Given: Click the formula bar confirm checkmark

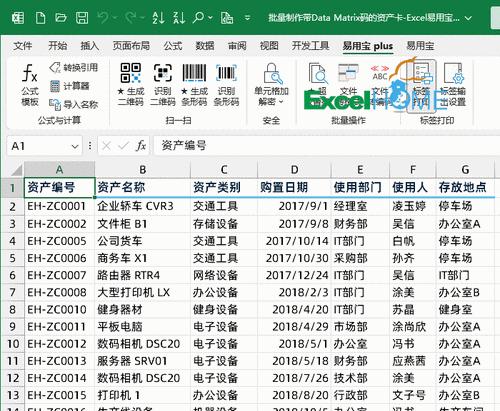Looking at the screenshot, I should [124, 146].
